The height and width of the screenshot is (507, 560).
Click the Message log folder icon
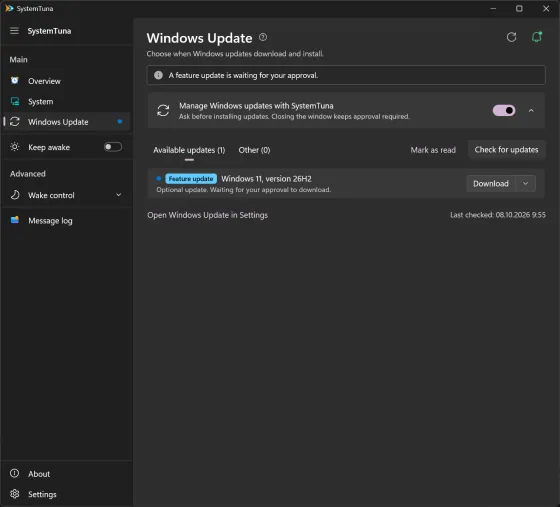(x=15, y=220)
